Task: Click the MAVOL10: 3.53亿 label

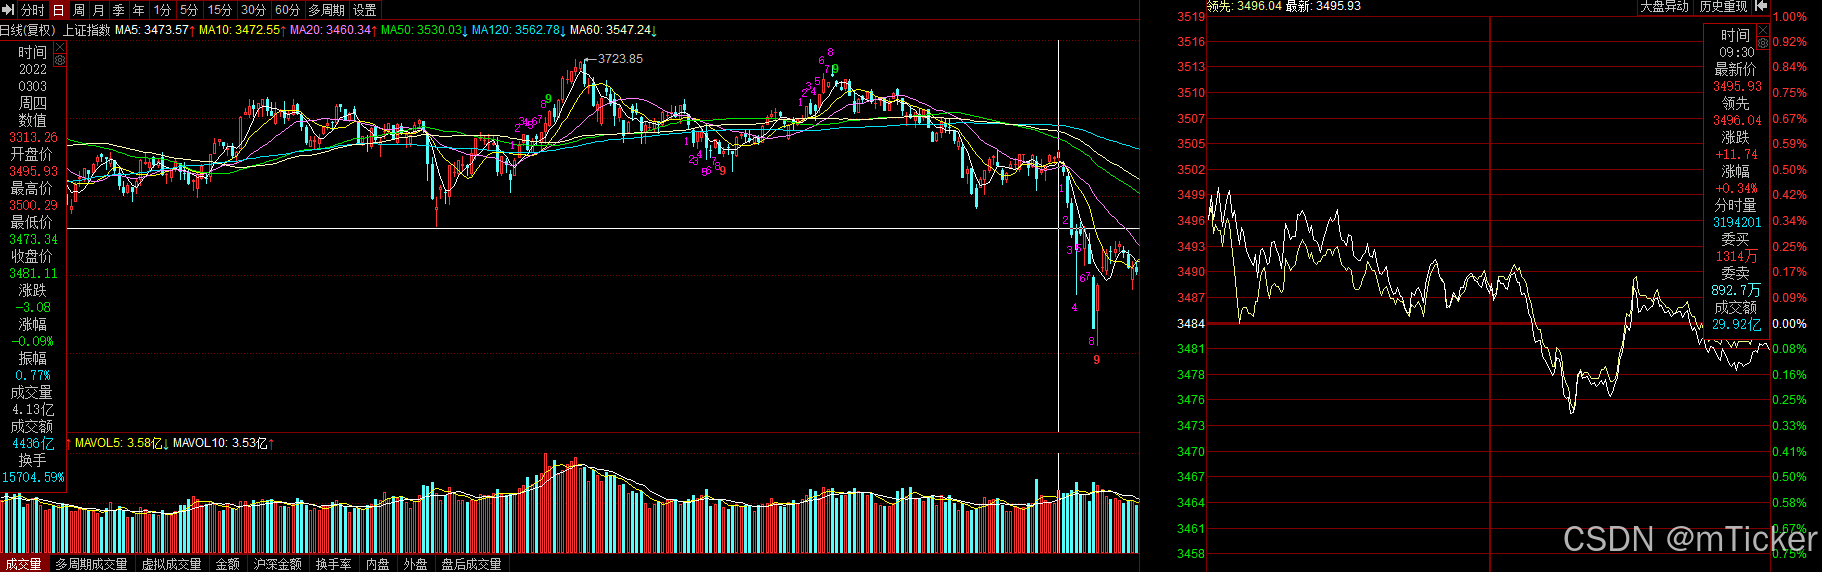Action: click(x=222, y=443)
